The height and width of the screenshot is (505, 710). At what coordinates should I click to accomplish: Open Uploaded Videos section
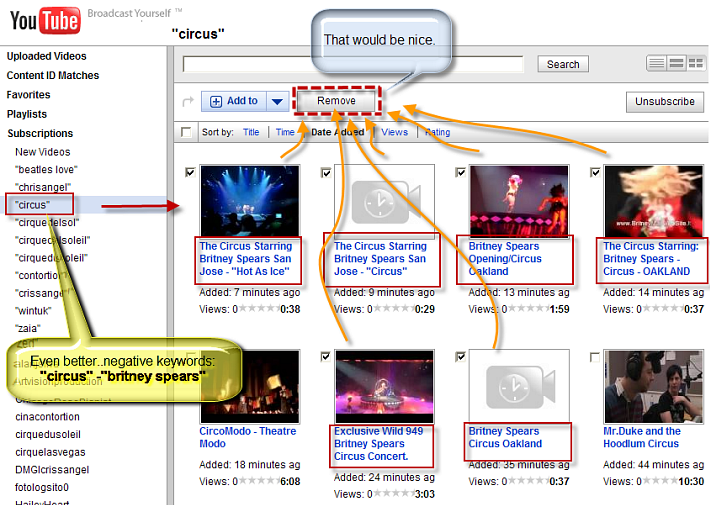pyautogui.click(x=47, y=56)
